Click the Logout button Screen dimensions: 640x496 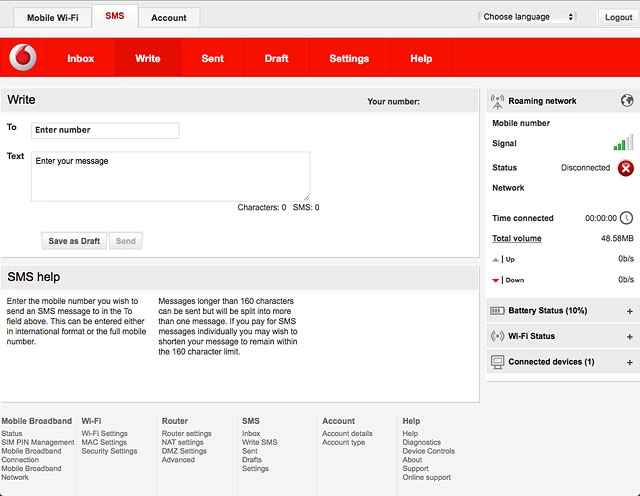617,18
